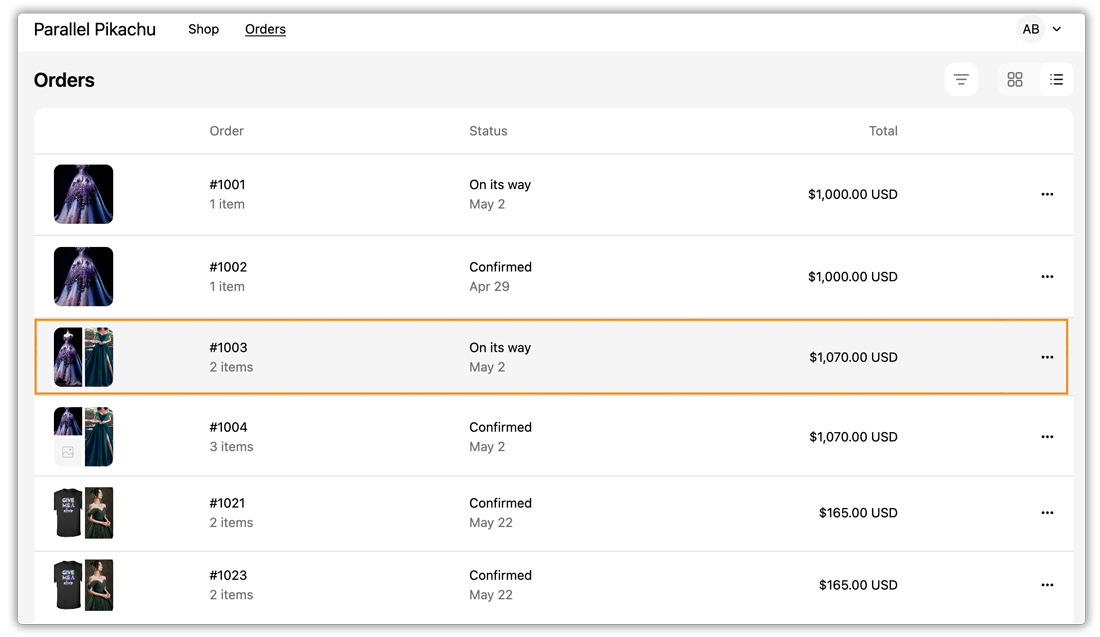The height and width of the screenshot is (637, 1100).
Task: Click the Order column header
Action: pyautogui.click(x=227, y=130)
